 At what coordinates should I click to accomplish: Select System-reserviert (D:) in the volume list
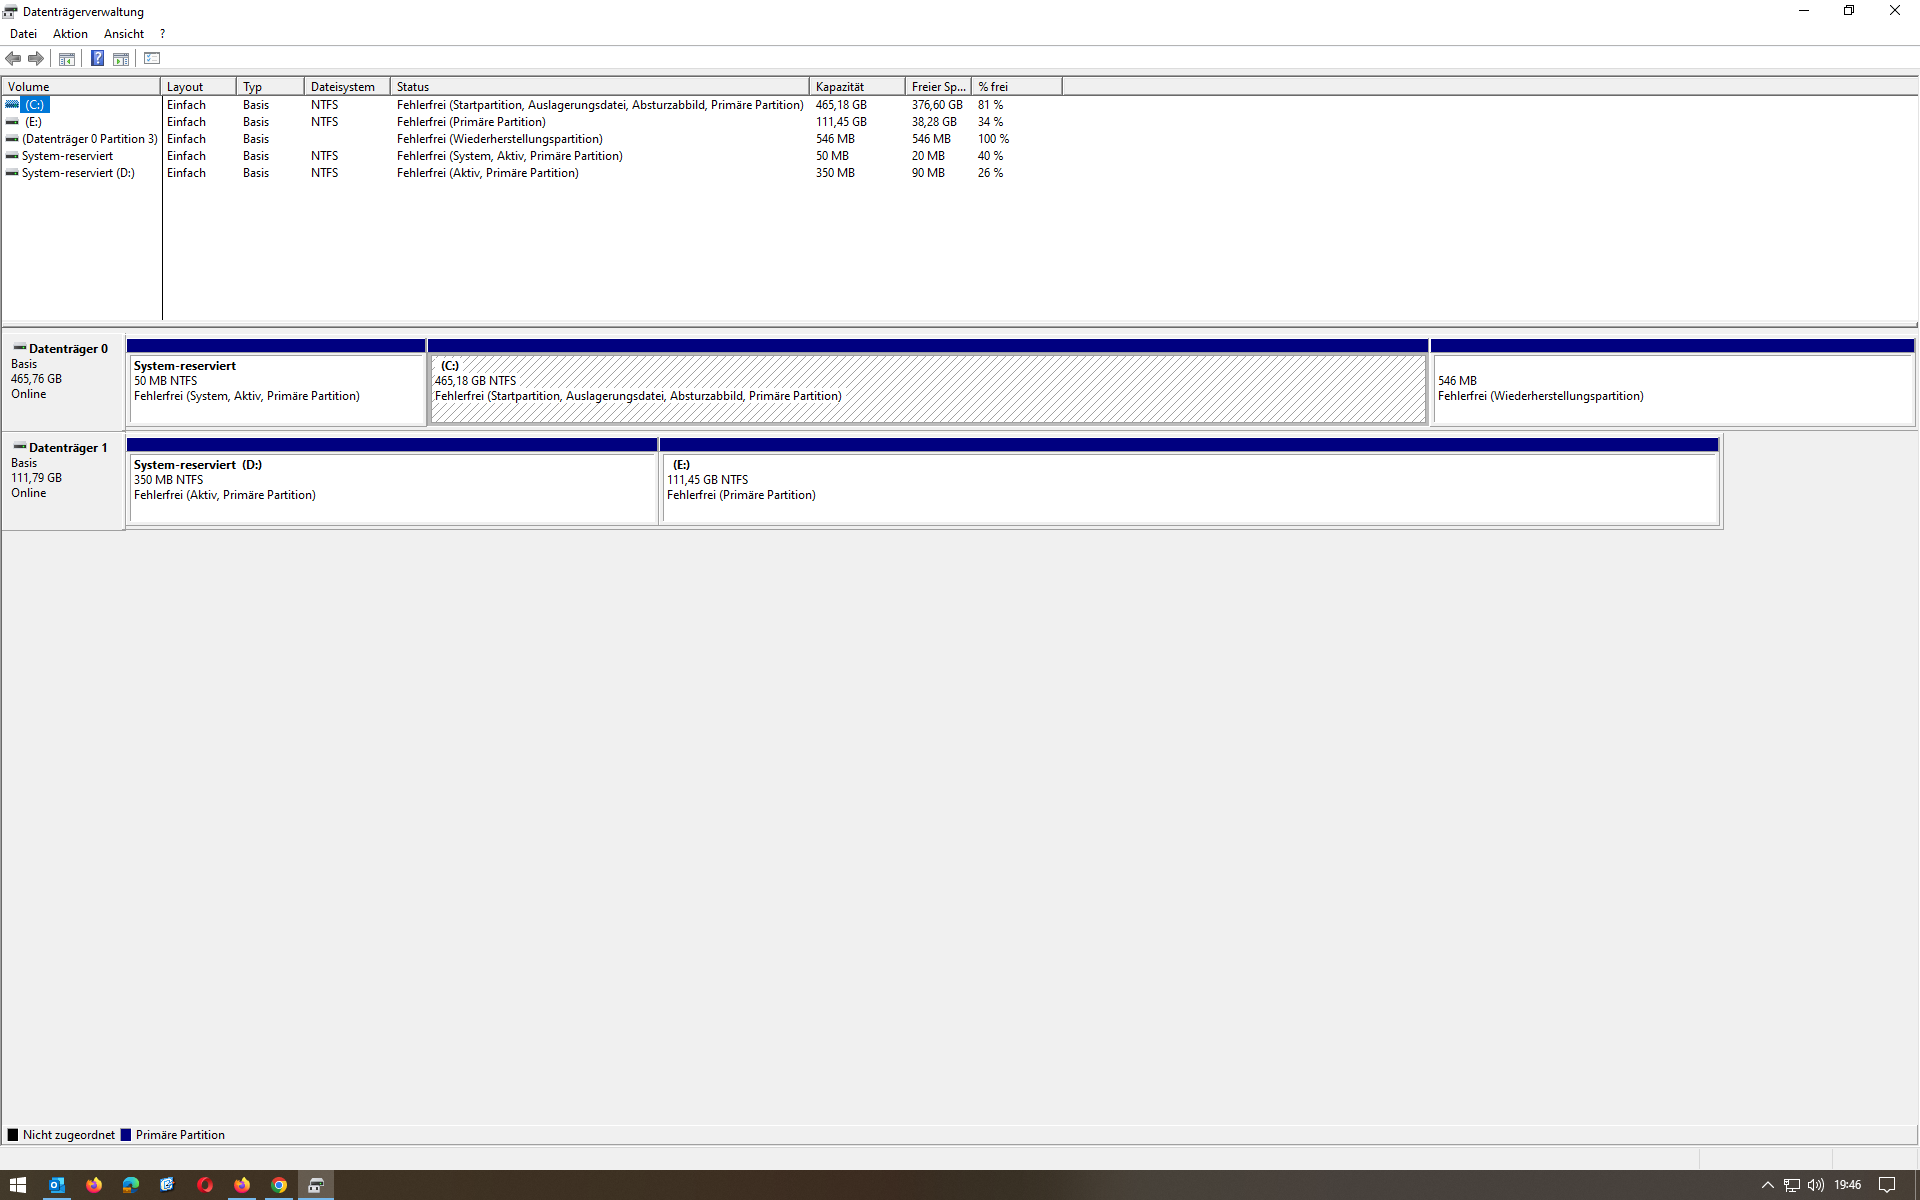(x=78, y=173)
